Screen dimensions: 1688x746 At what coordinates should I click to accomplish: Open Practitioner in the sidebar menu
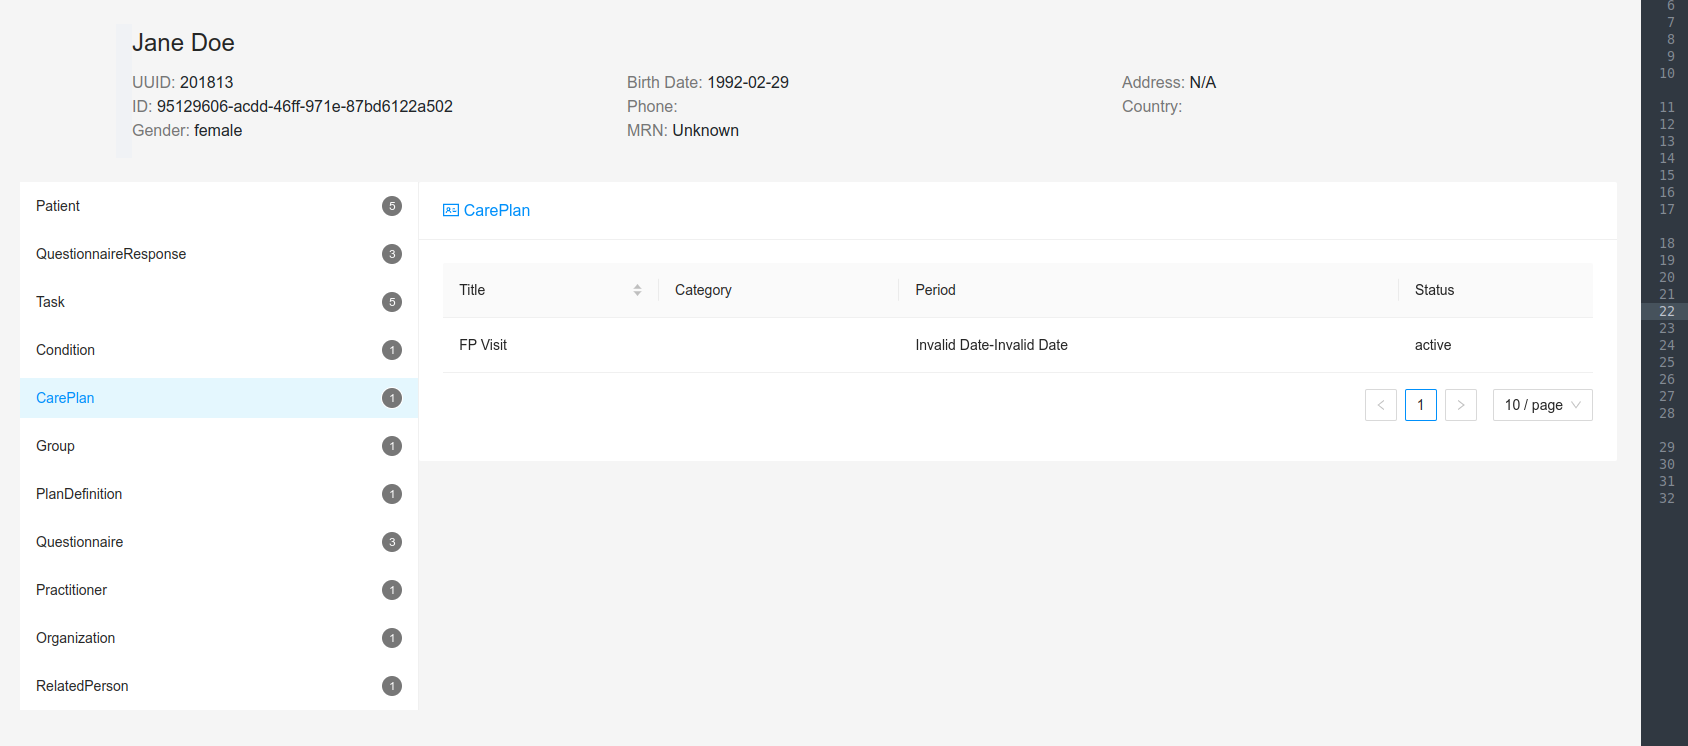(219, 590)
